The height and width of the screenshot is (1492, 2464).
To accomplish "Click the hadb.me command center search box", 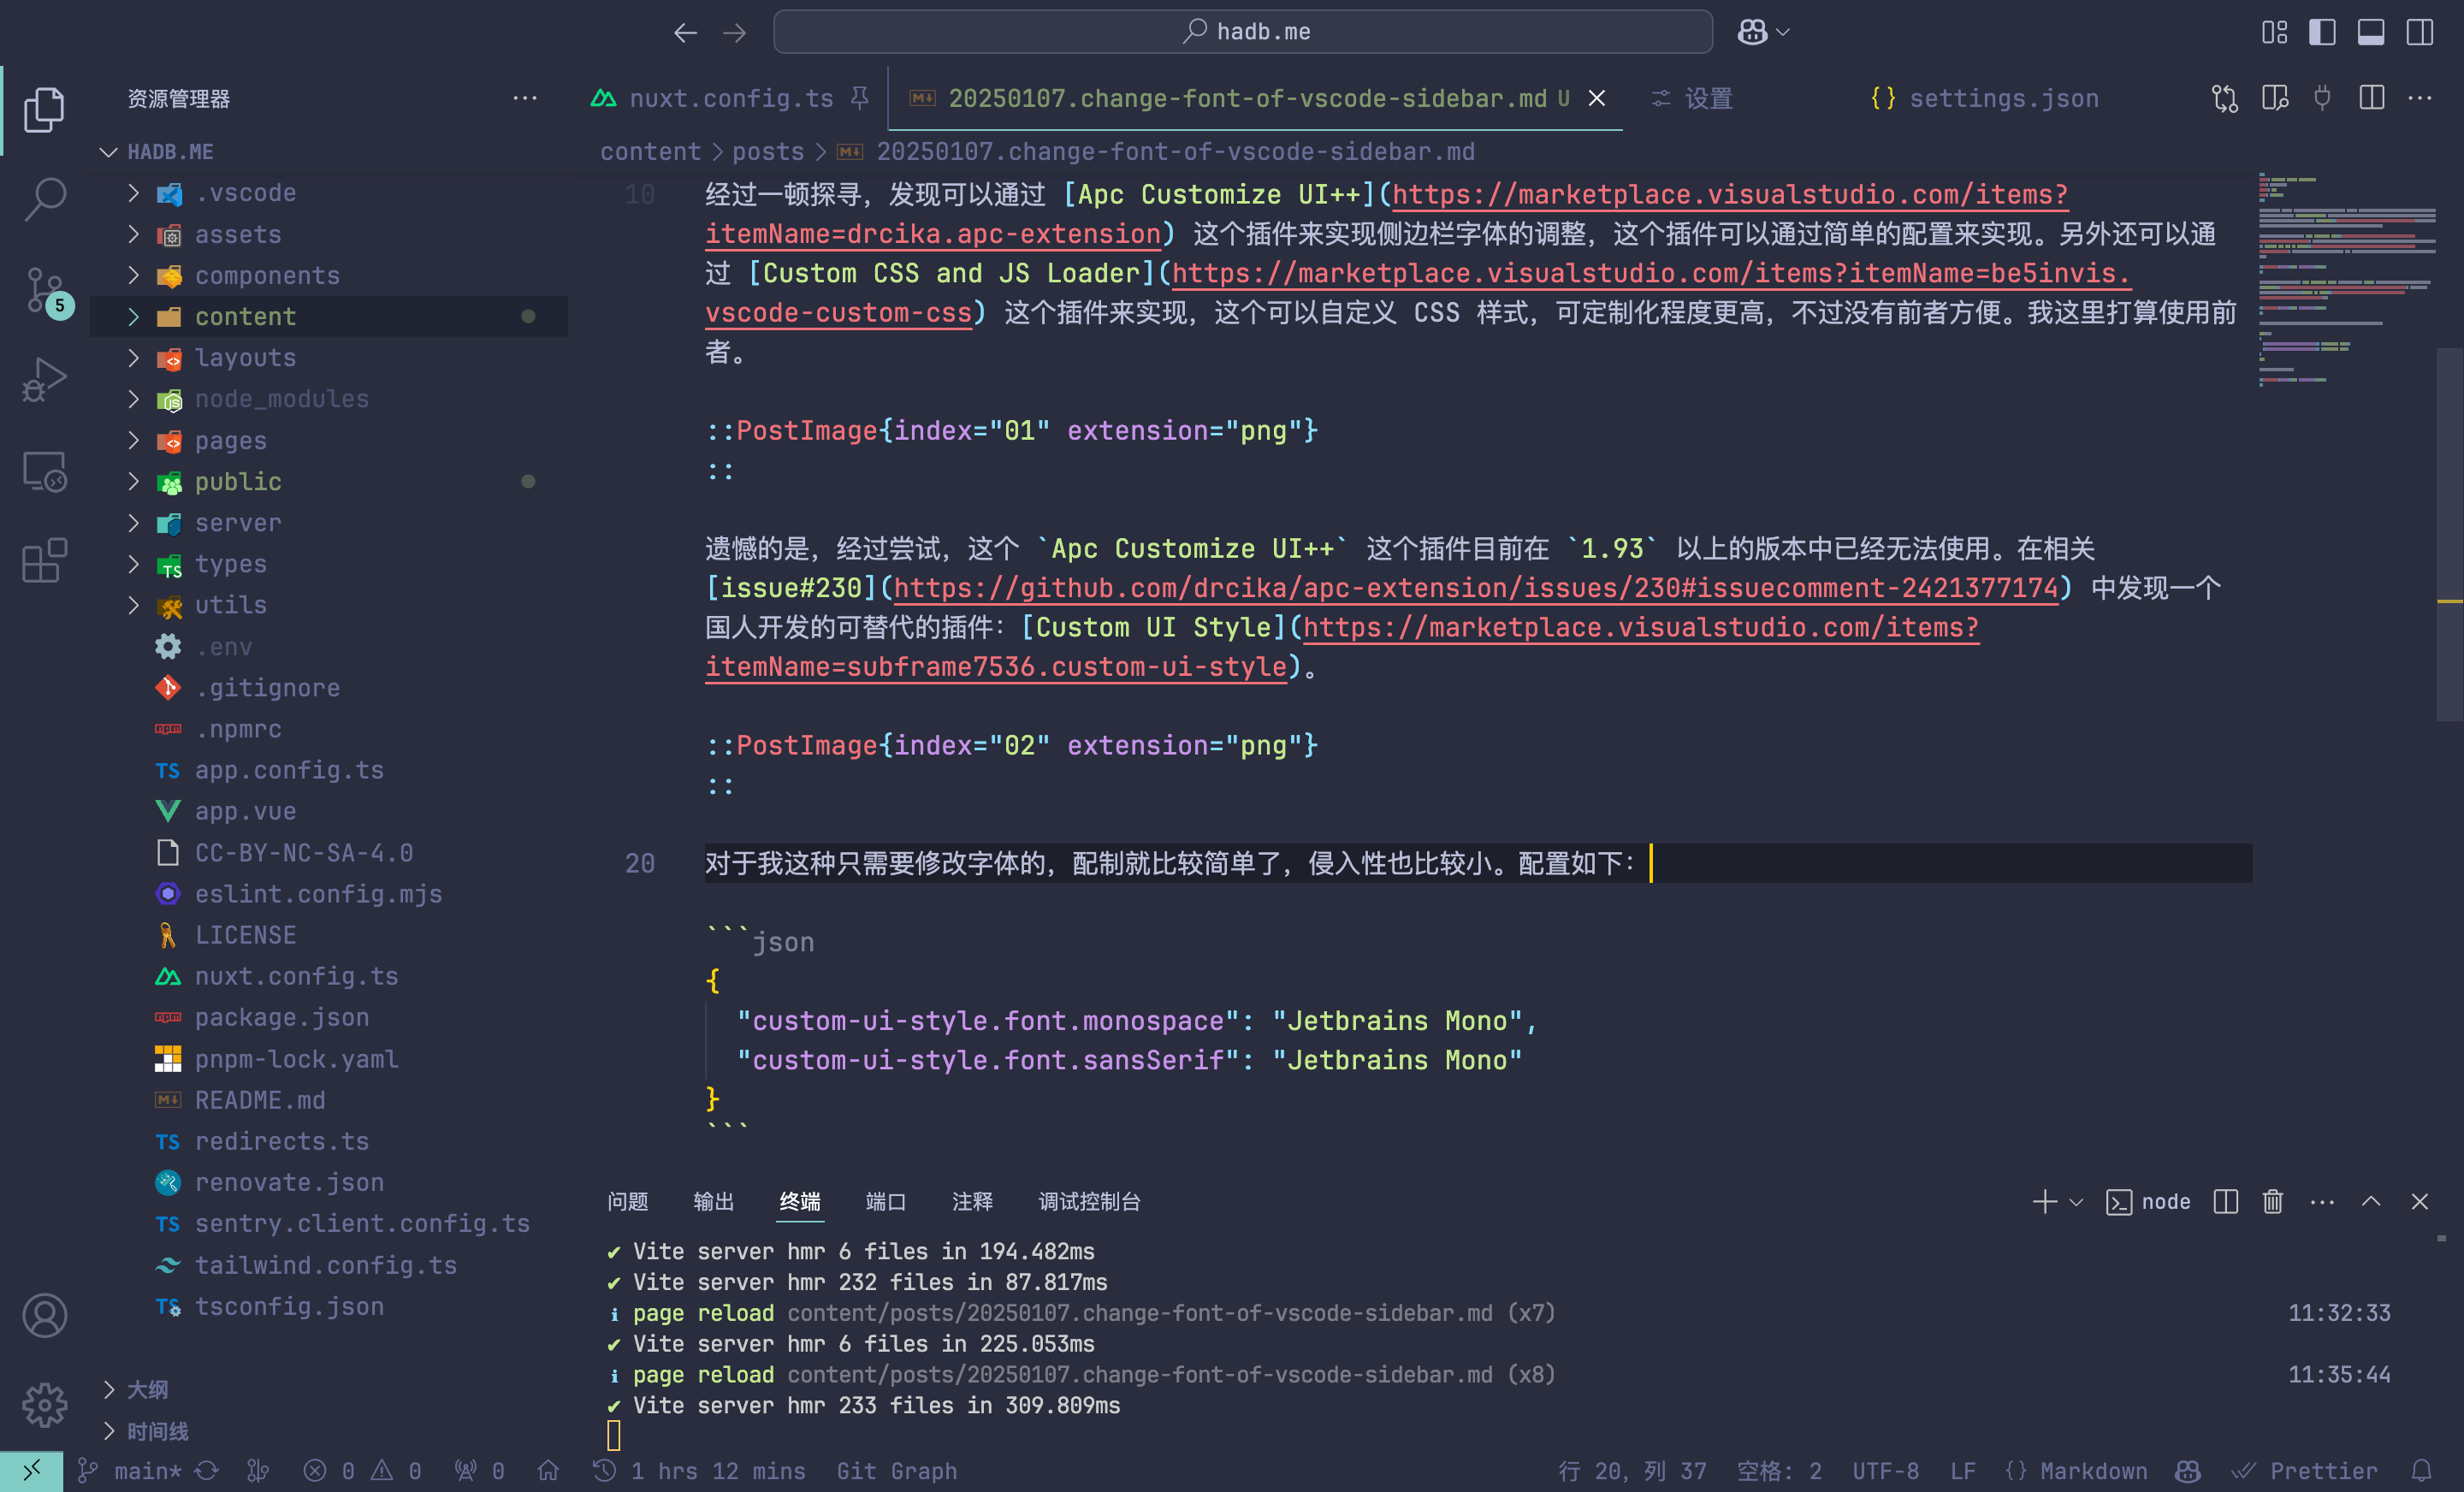I will point(1242,32).
